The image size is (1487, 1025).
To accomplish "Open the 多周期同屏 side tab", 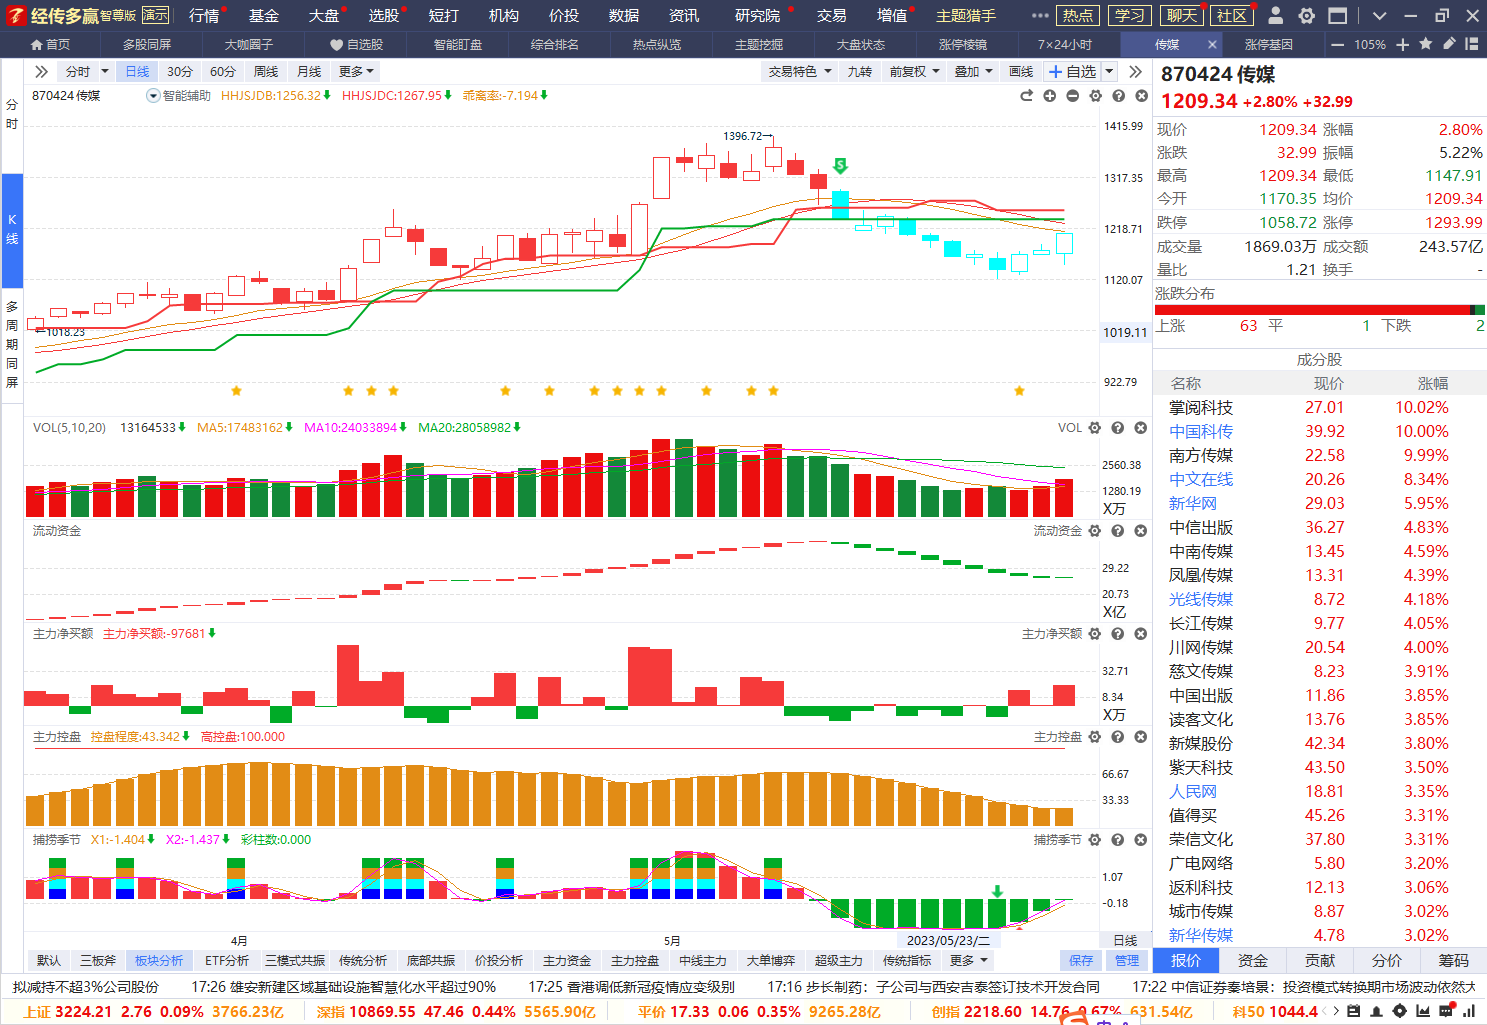I will pos(12,344).
